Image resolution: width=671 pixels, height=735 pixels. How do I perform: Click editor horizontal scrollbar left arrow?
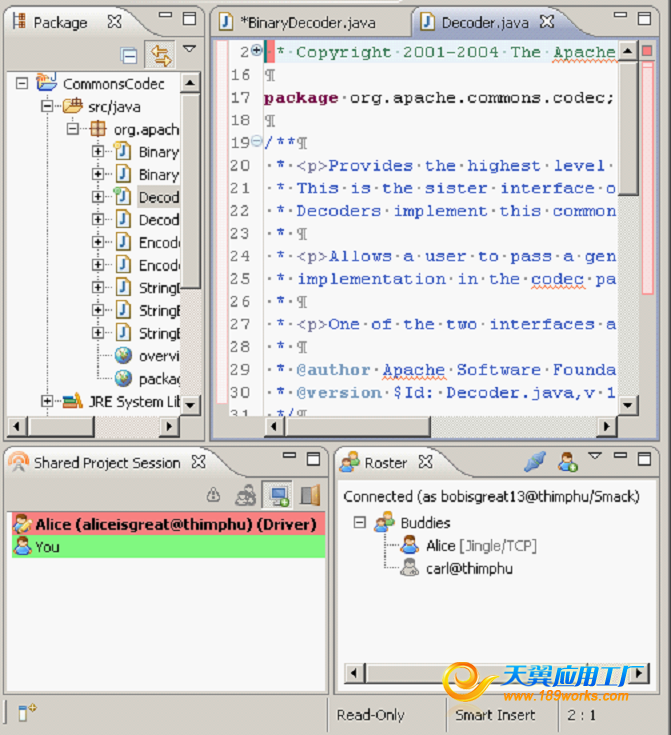(274, 426)
